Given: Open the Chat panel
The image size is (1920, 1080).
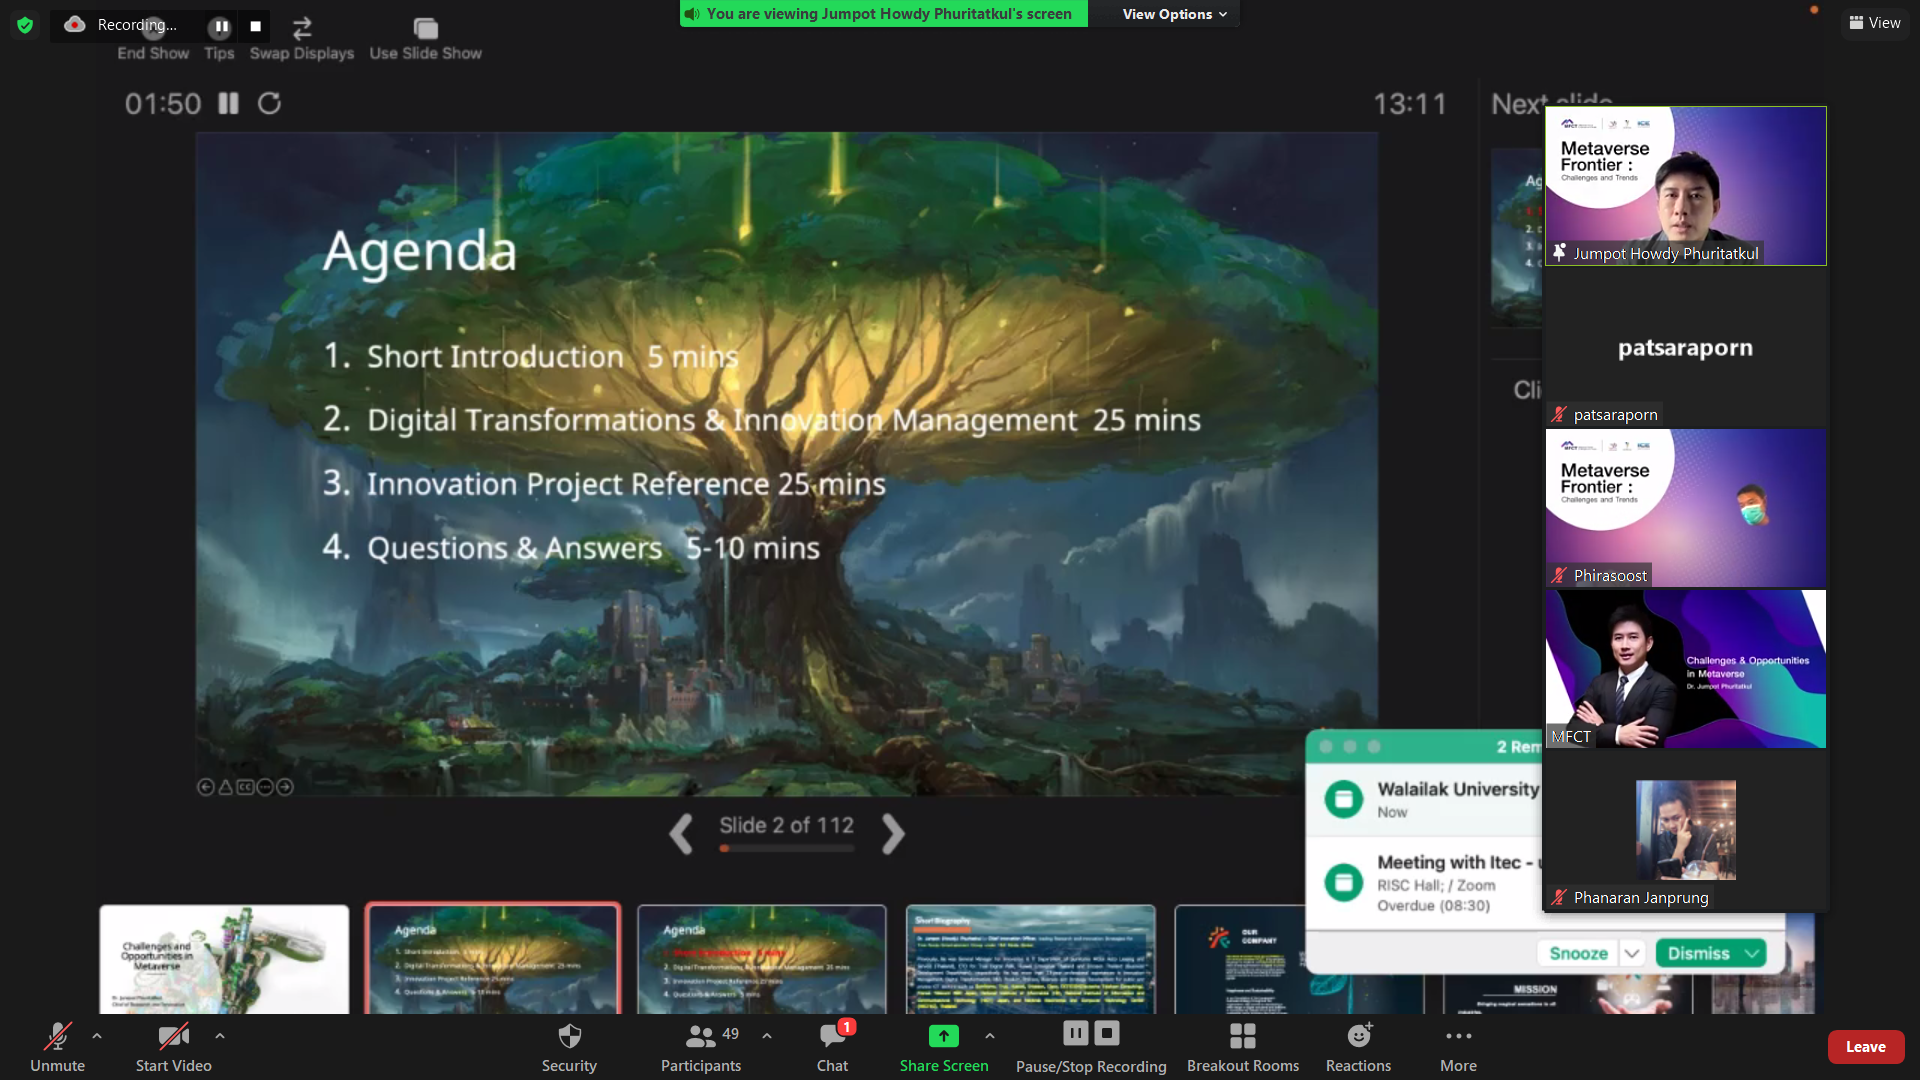Looking at the screenshot, I should (832, 1047).
